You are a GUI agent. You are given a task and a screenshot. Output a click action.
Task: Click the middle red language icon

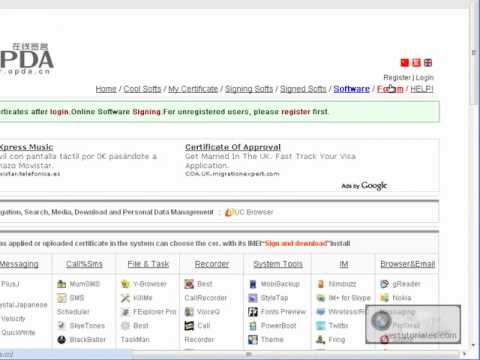click(416, 63)
